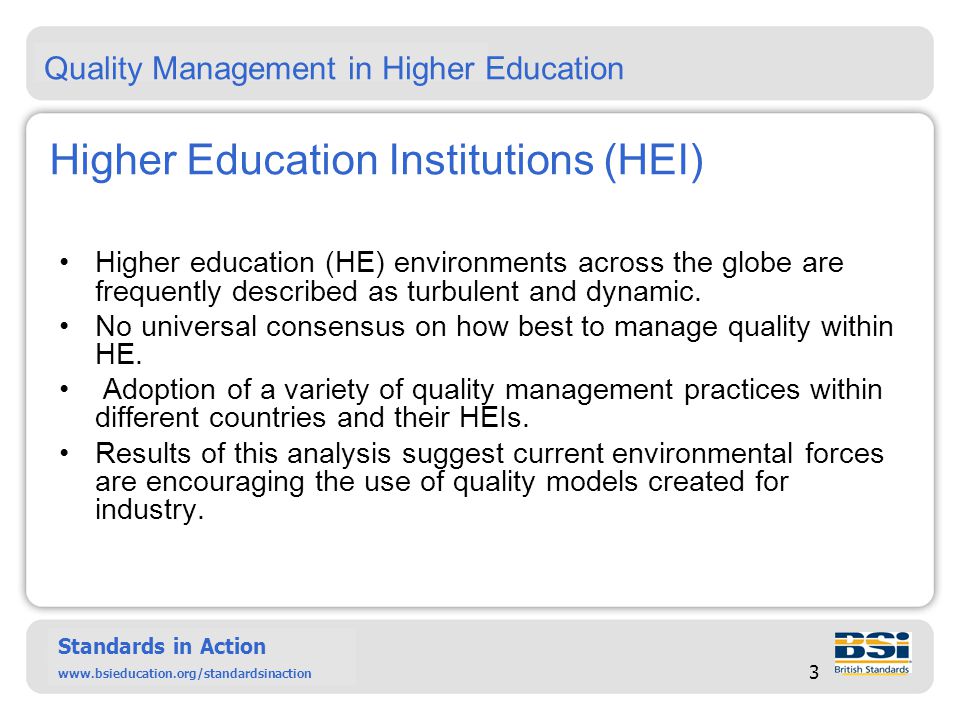Select the Quality Management in Higher Education header
Image resolution: width=960 pixels, height=720 pixels.
pyautogui.click(x=334, y=68)
